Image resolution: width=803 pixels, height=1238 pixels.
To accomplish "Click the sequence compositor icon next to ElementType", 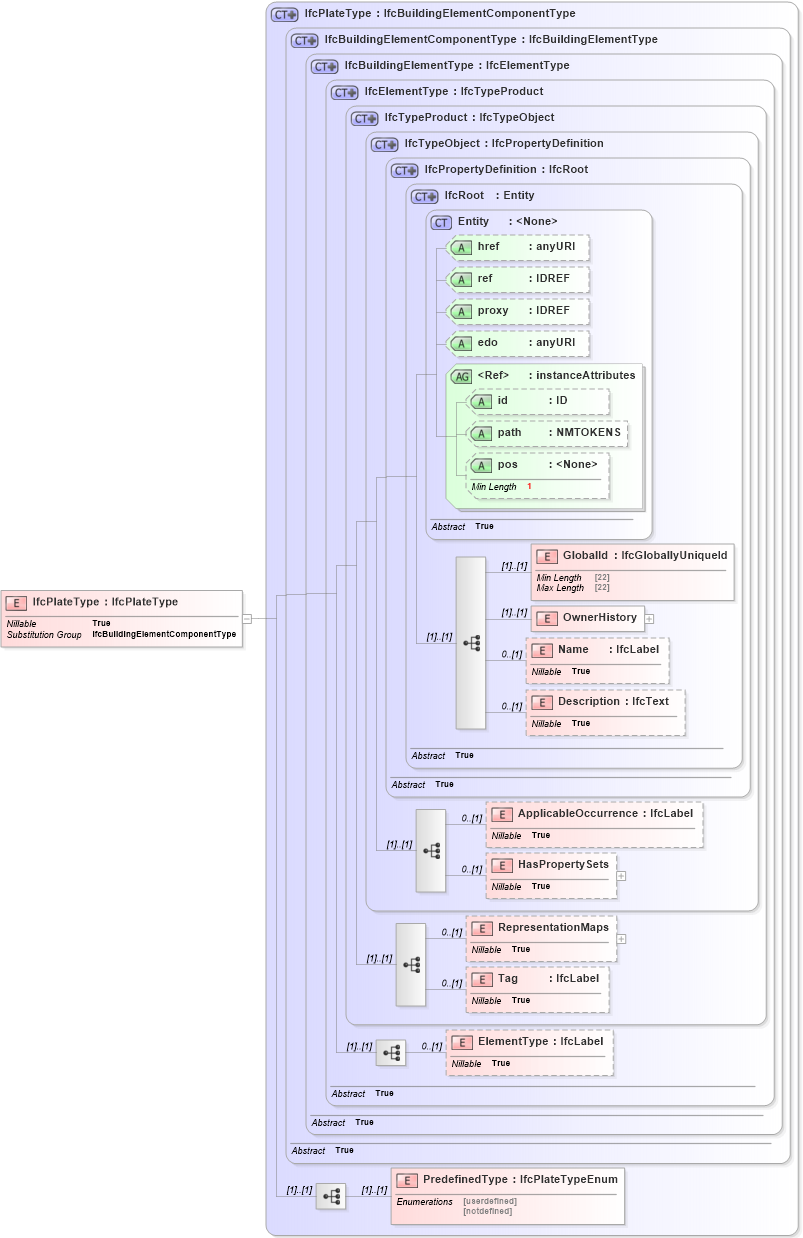I will point(391,1052).
